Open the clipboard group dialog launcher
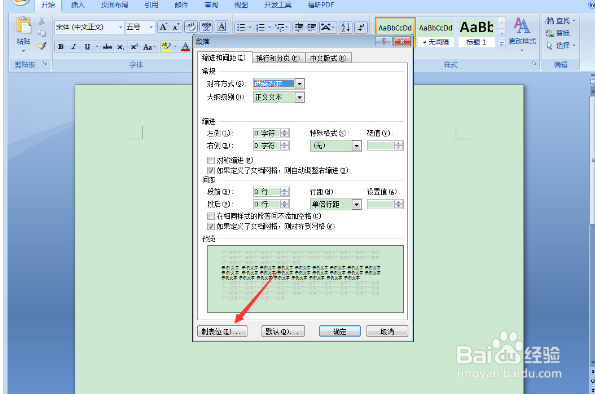 [x=45, y=64]
